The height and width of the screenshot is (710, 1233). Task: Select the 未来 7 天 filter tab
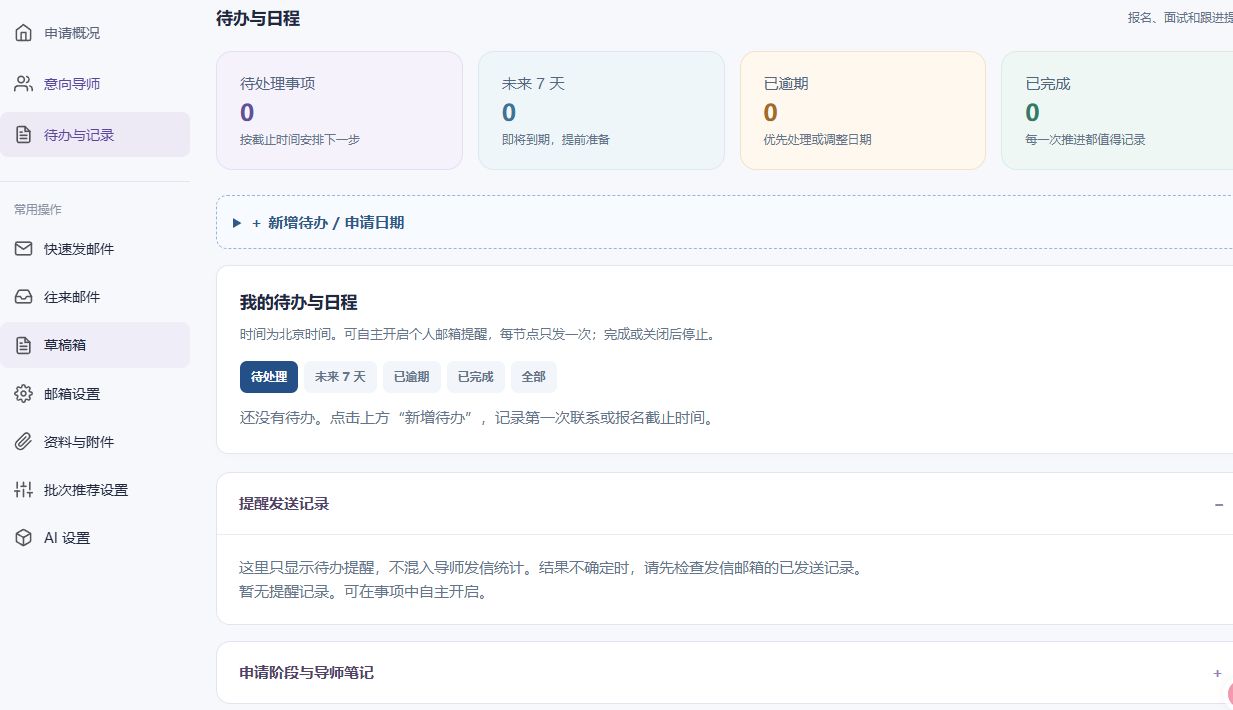(x=340, y=377)
